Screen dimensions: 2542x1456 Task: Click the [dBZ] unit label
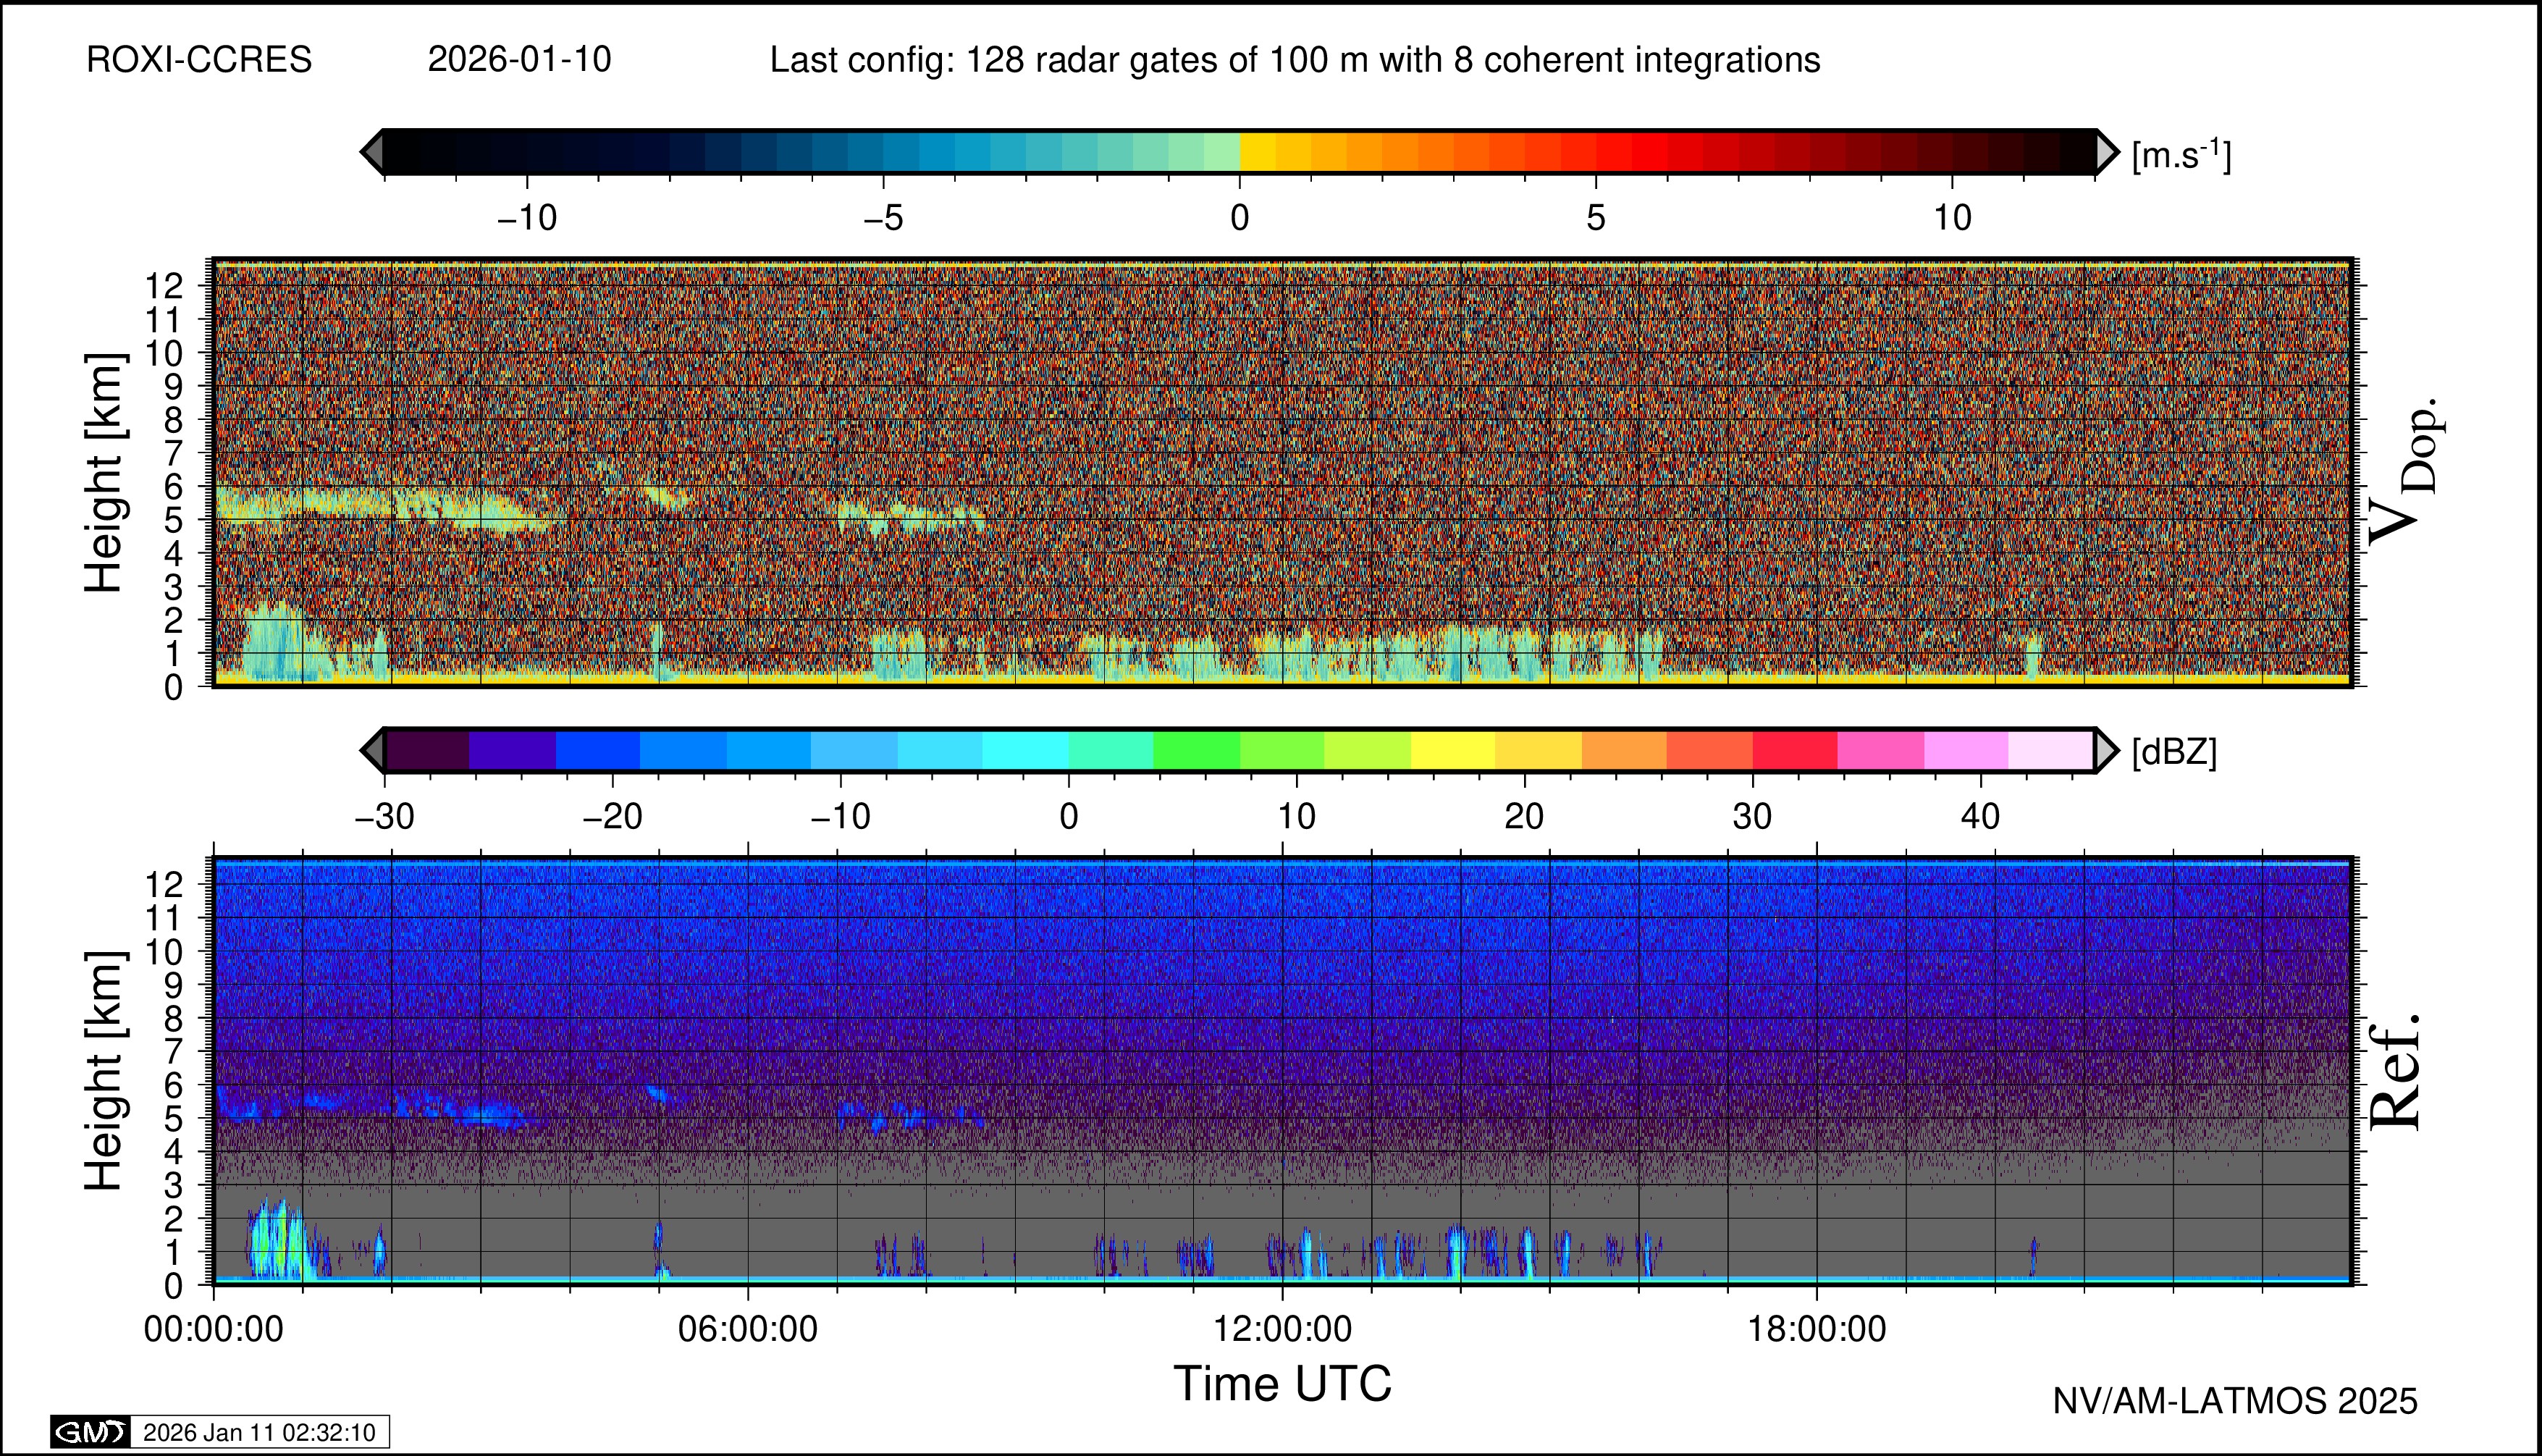tap(2174, 752)
